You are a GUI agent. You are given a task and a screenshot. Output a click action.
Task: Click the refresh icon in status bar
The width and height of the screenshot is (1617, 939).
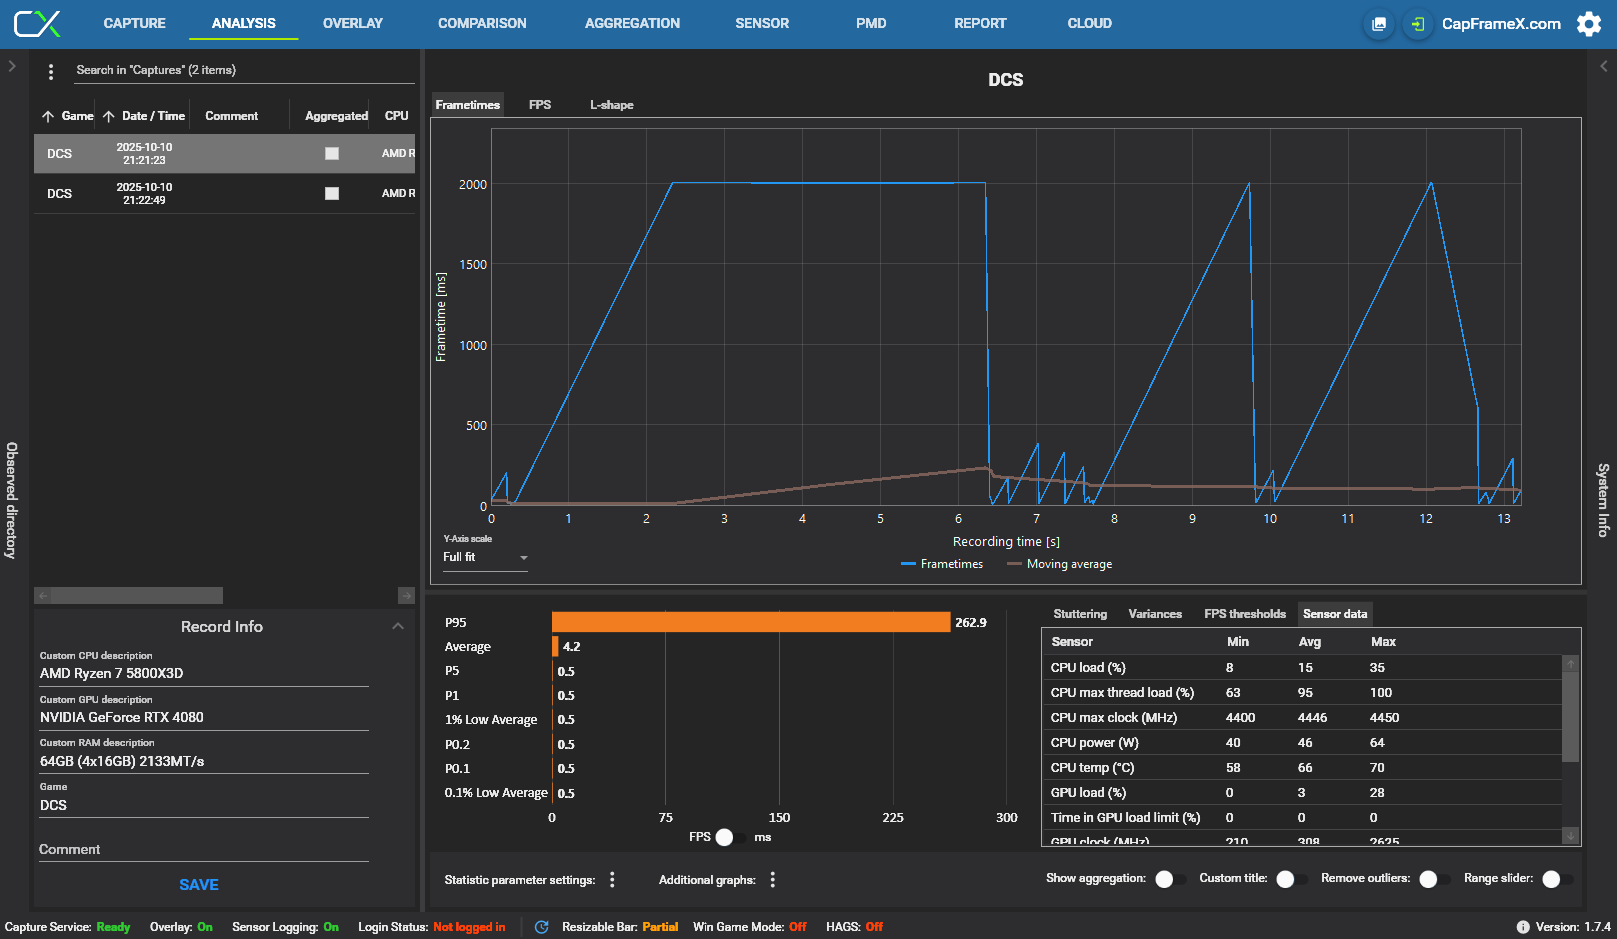pyautogui.click(x=541, y=927)
